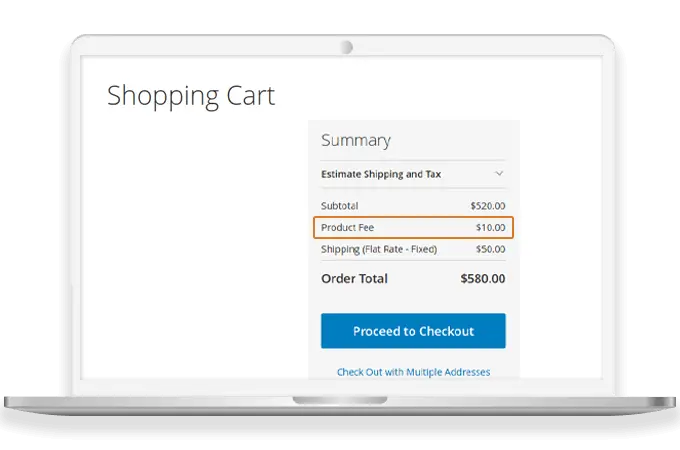Screen dimensions: 680x450
Task: Click the $10.00 product fee amount
Action: [x=489, y=228]
